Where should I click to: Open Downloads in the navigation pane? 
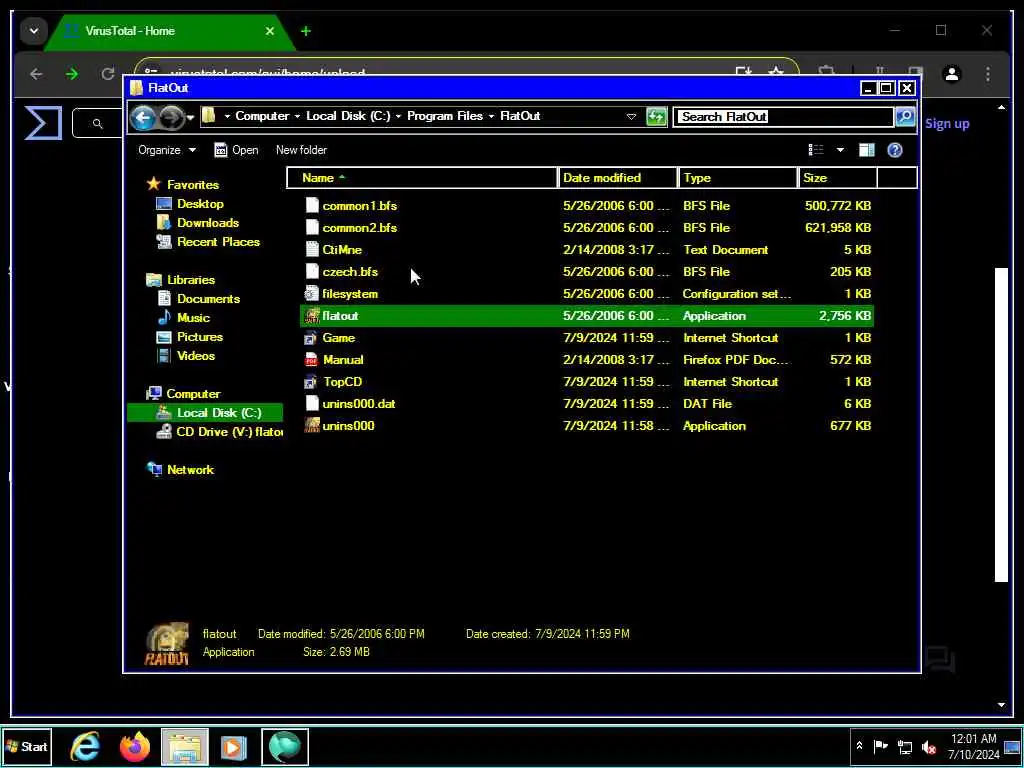208,223
